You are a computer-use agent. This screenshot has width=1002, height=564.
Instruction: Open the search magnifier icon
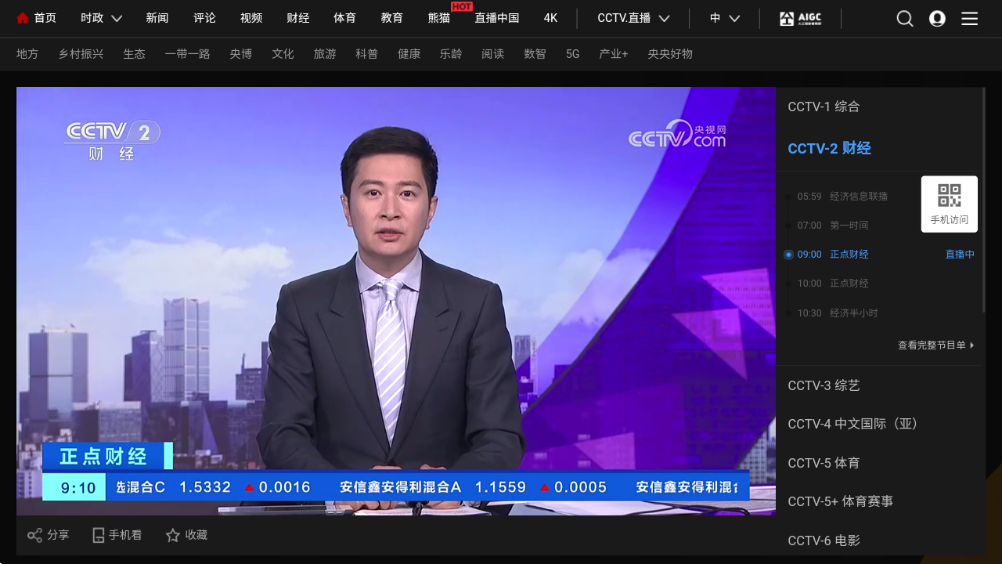(904, 19)
